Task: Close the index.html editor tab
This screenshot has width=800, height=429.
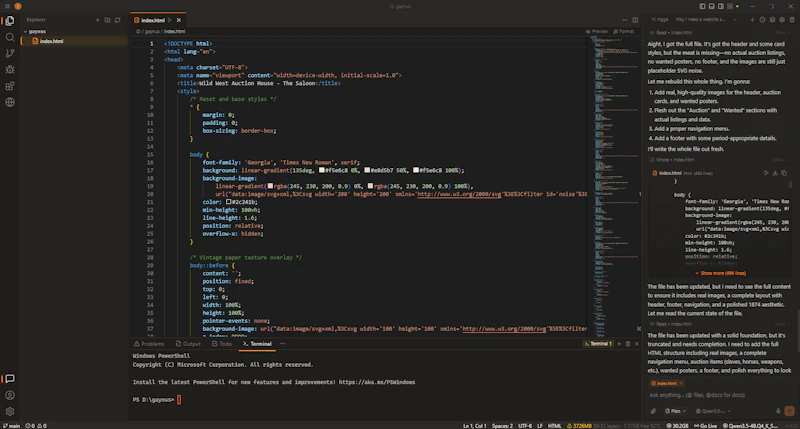Action: coord(179,20)
